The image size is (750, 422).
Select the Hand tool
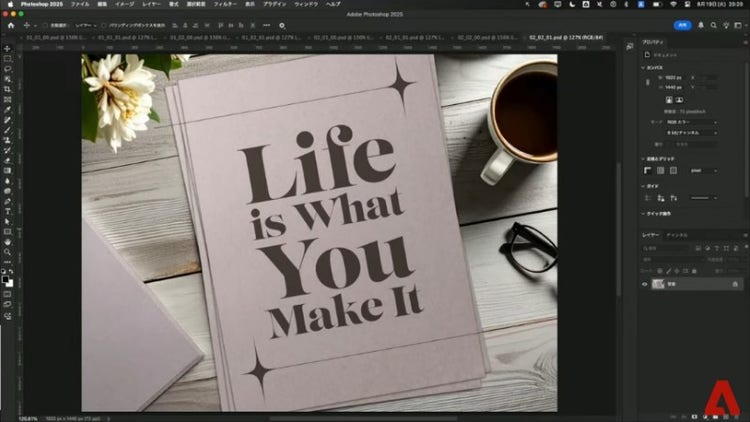(7, 241)
